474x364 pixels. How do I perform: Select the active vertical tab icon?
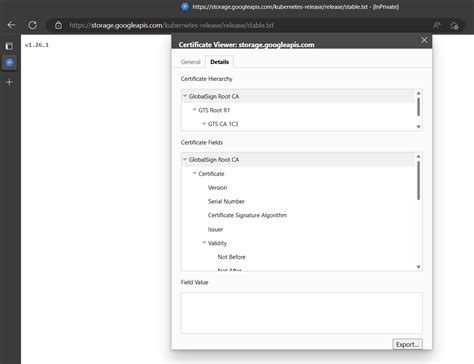(9, 63)
